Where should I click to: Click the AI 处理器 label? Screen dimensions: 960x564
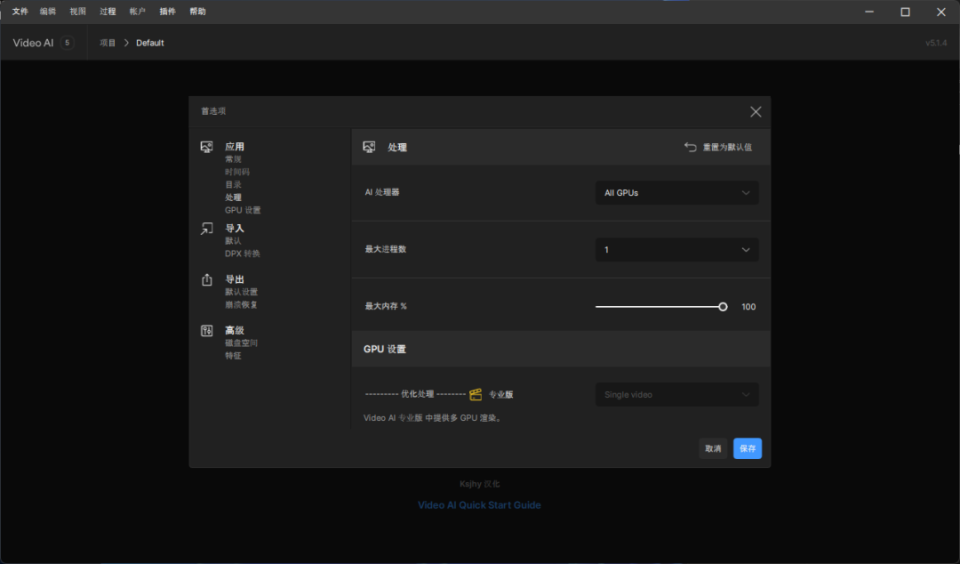pos(382,192)
